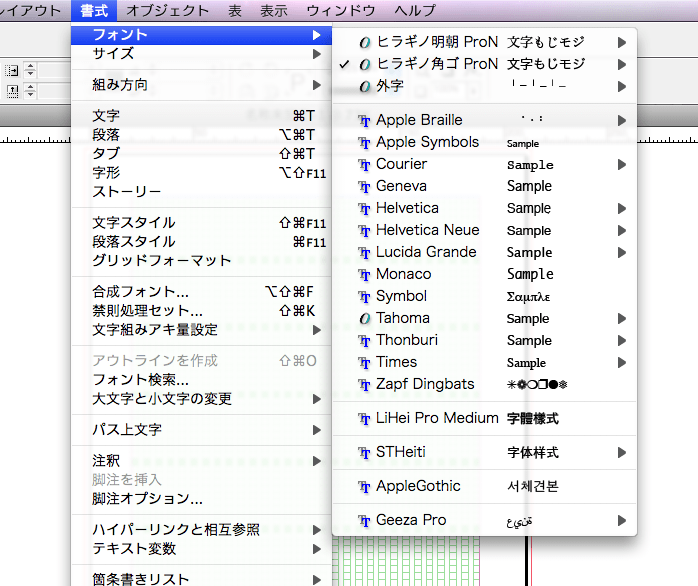Click the OpenType icon beside Tahoma
This screenshot has width=698, height=586.
click(365, 318)
